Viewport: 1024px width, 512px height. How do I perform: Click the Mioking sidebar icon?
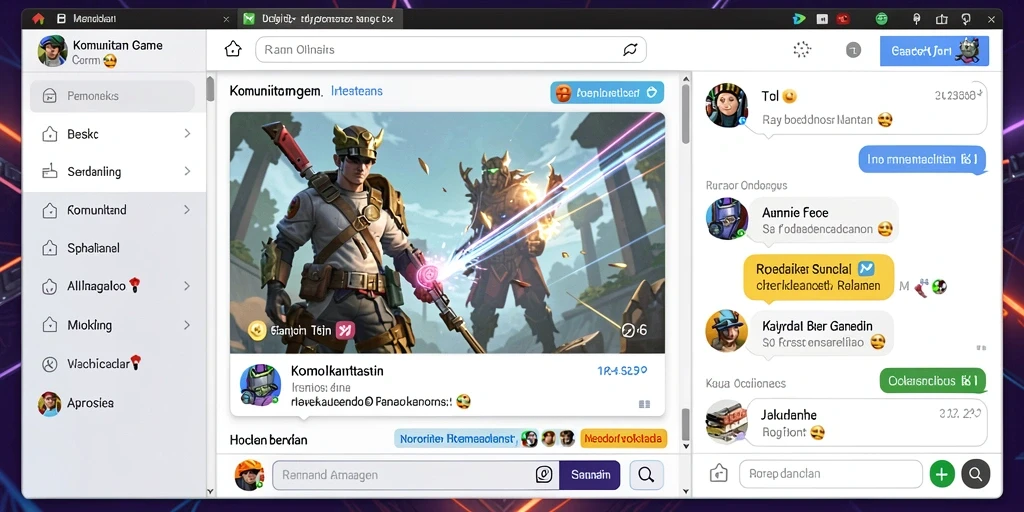(50, 325)
